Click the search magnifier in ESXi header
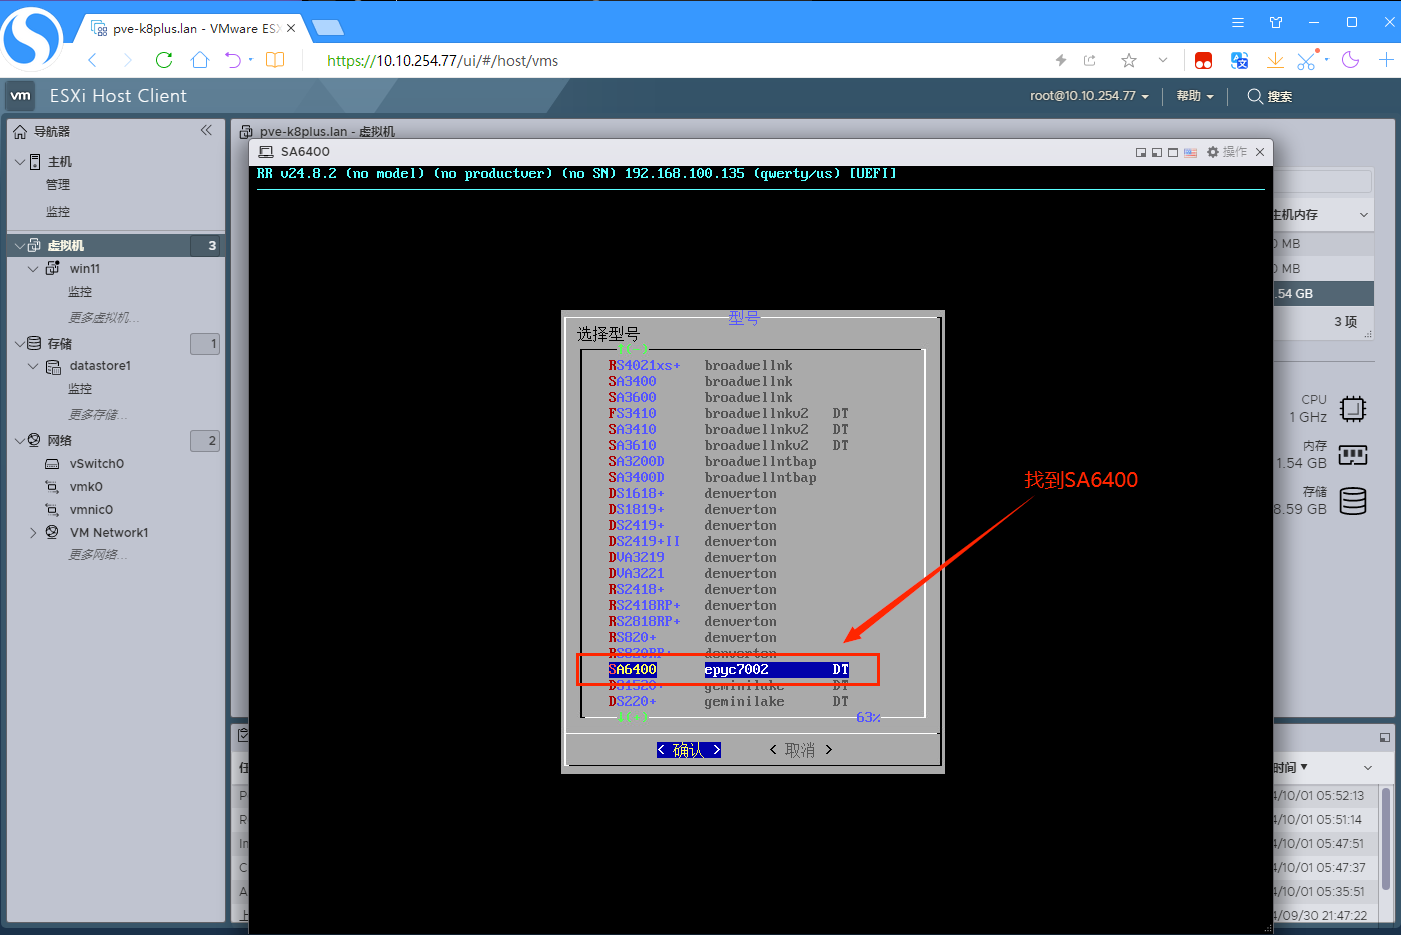Image resolution: width=1401 pixels, height=935 pixels. click(x=1255, y=96)
